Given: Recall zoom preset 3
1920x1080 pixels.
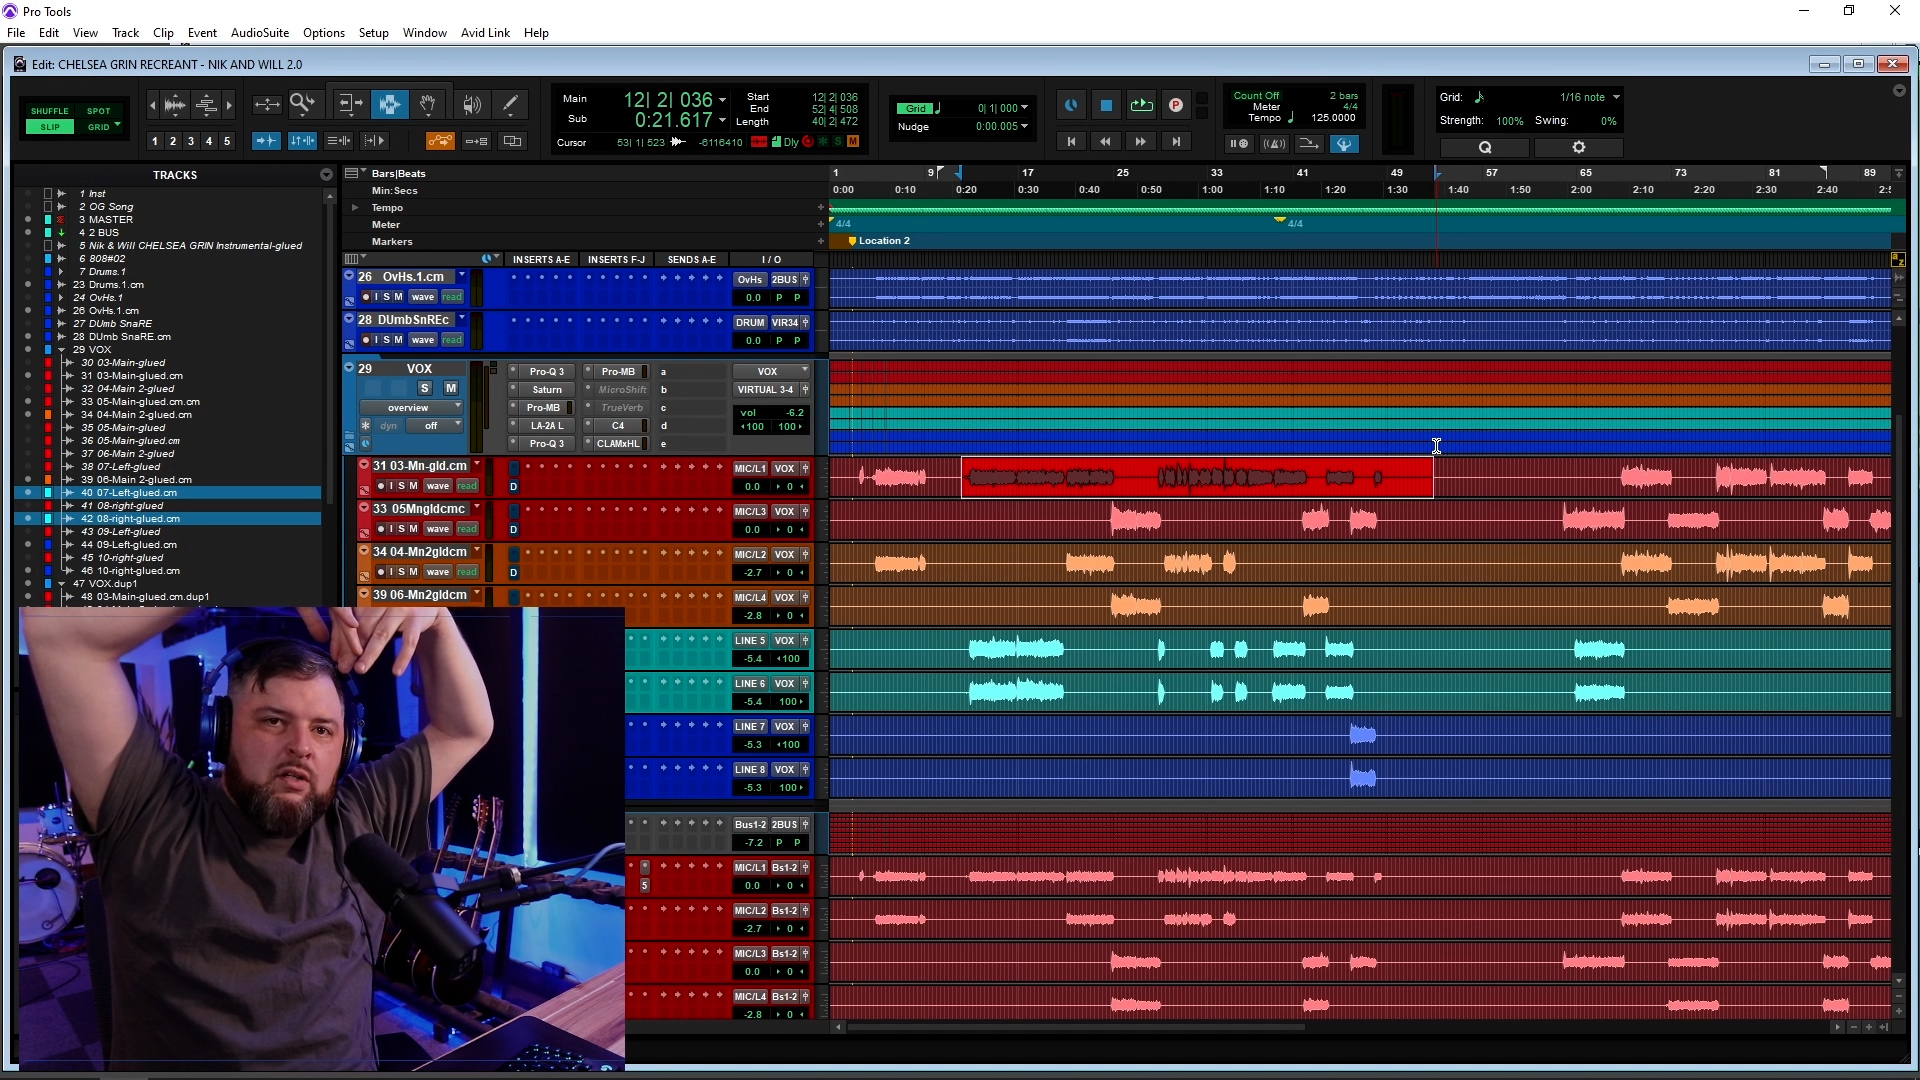Looking at the screenshot, I should 191,141.
